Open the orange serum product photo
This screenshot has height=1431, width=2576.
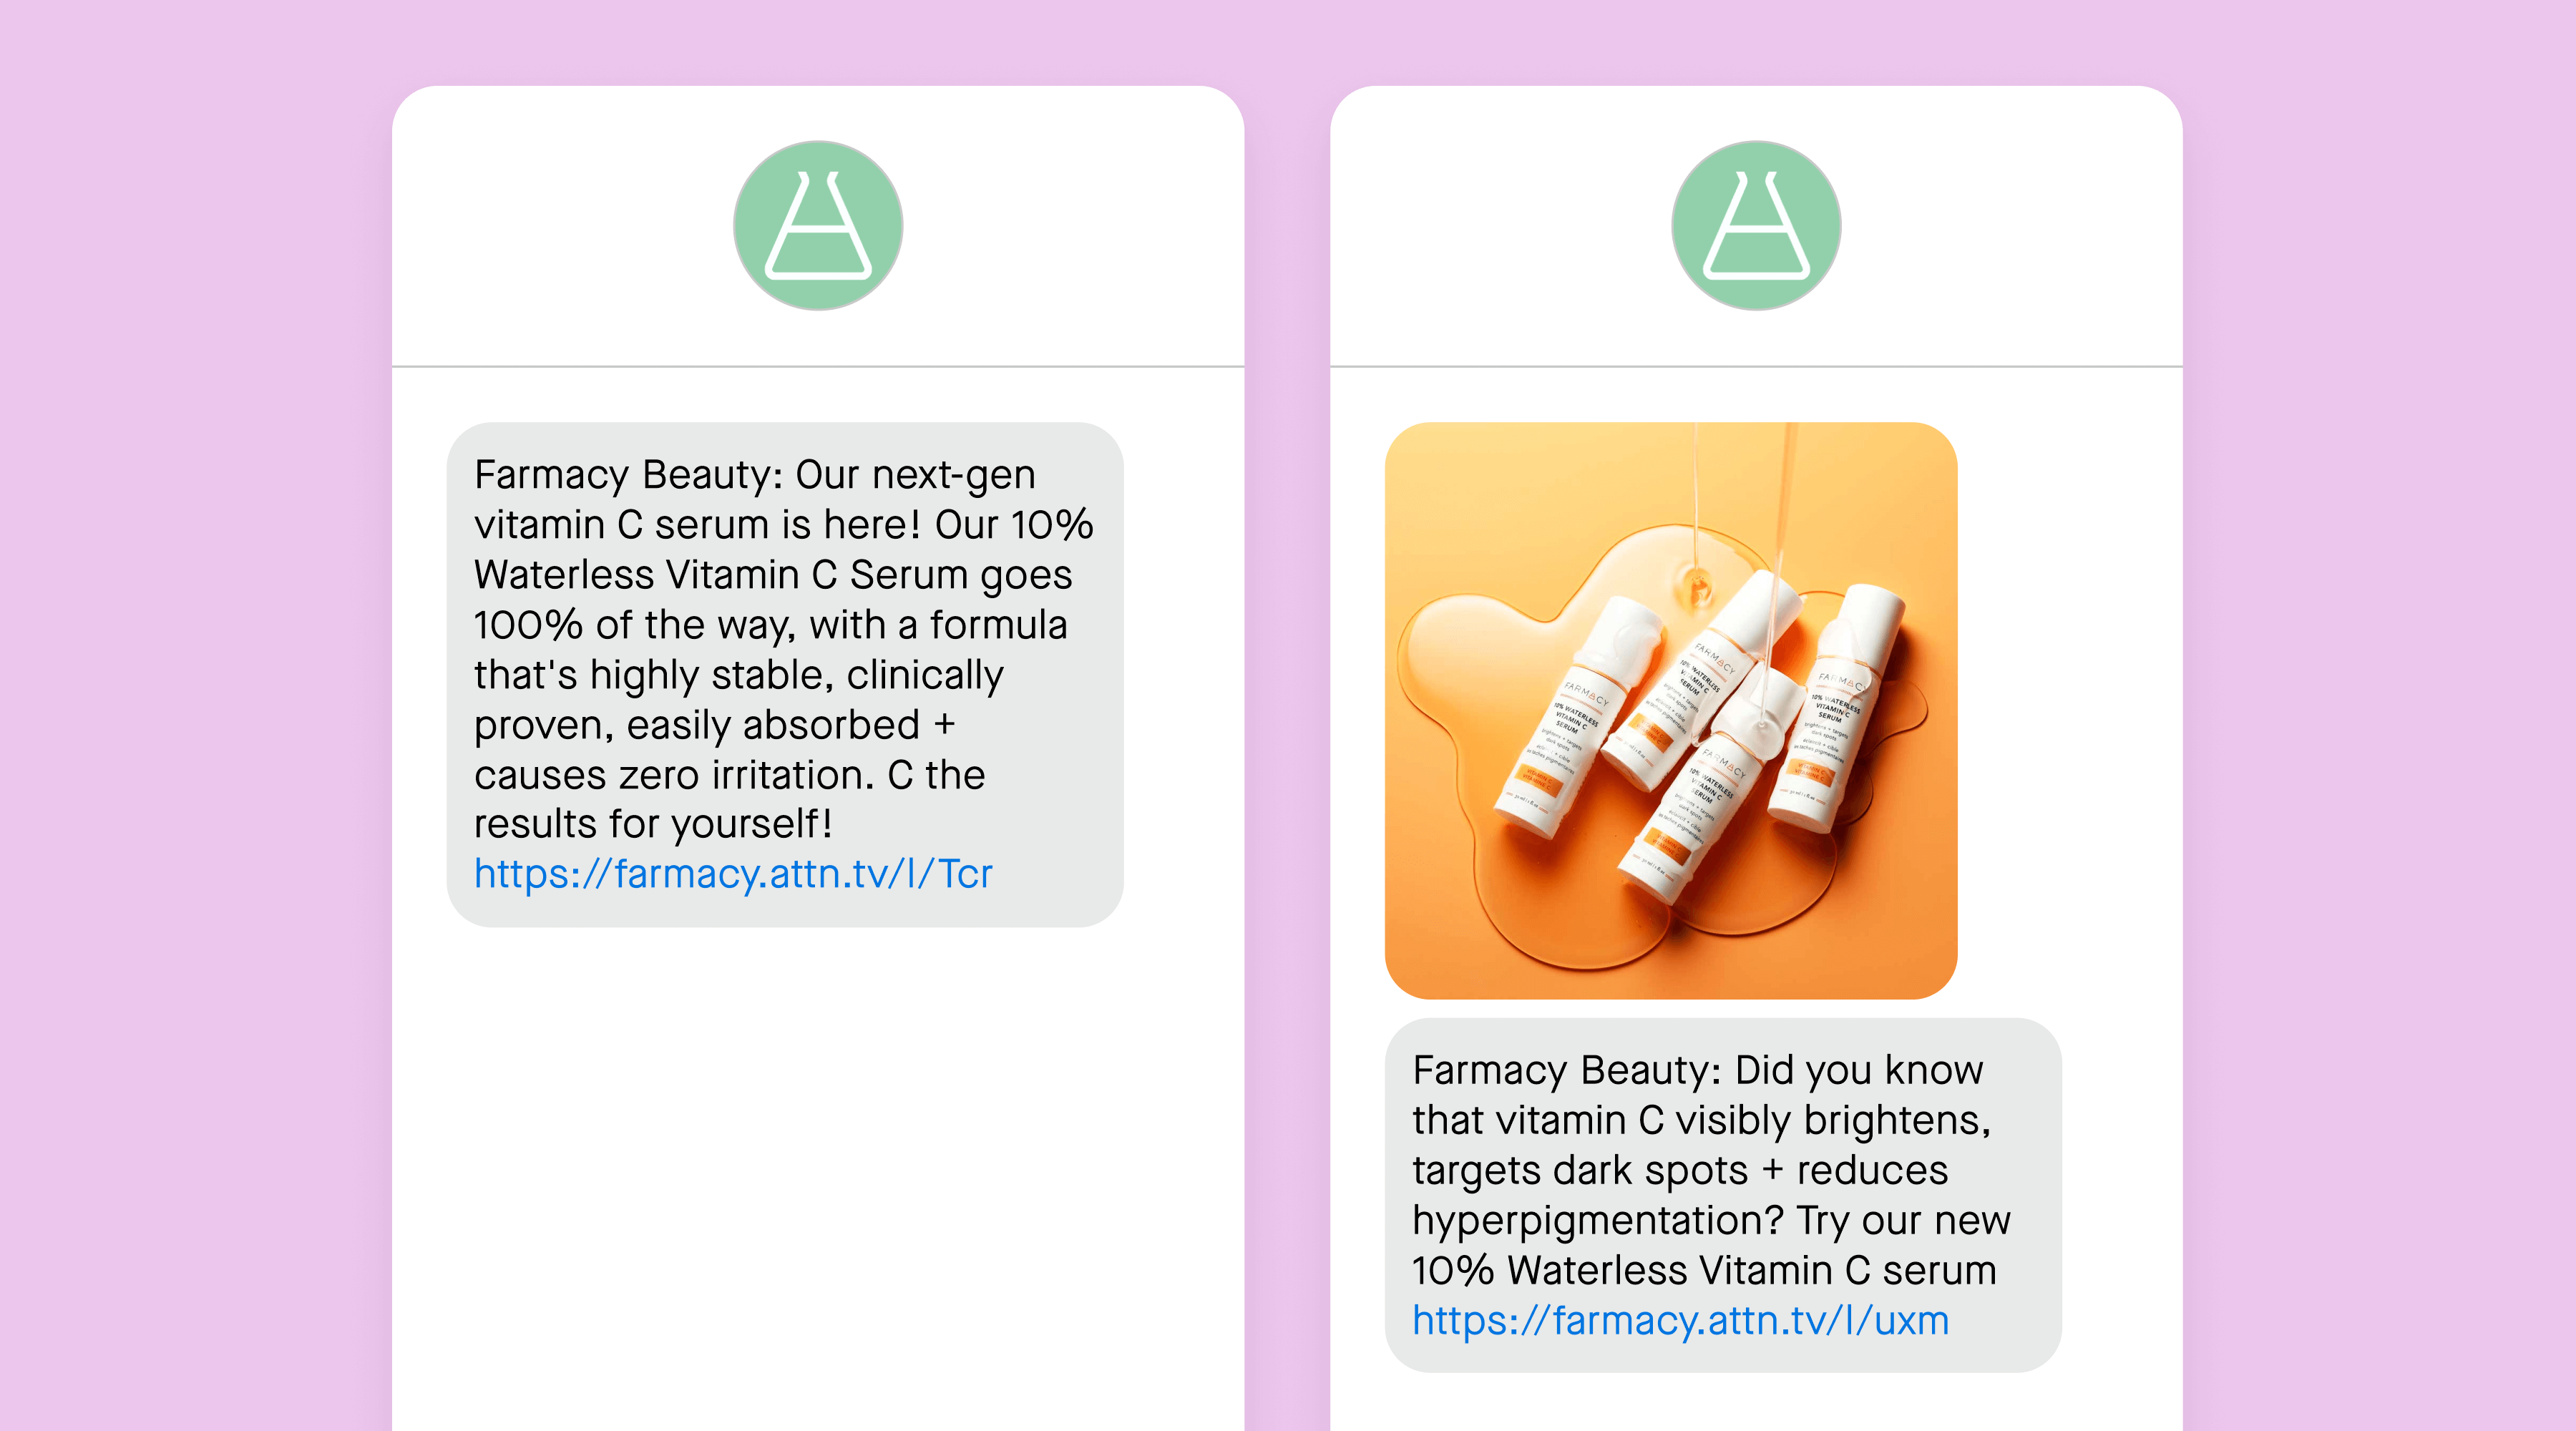click(1671, 710)
